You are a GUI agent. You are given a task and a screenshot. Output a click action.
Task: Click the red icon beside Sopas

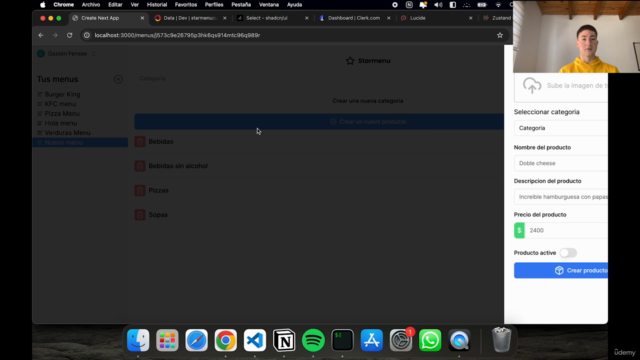[x=140, y=215]
